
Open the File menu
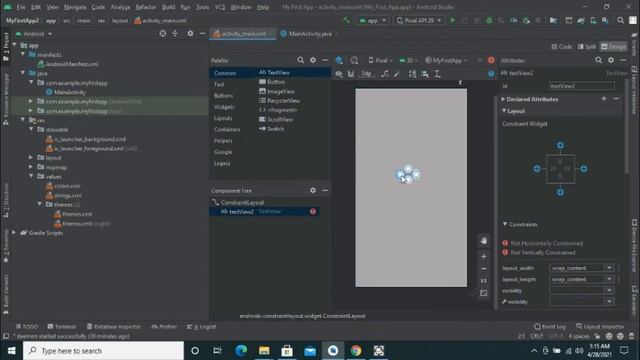(21, 7)
